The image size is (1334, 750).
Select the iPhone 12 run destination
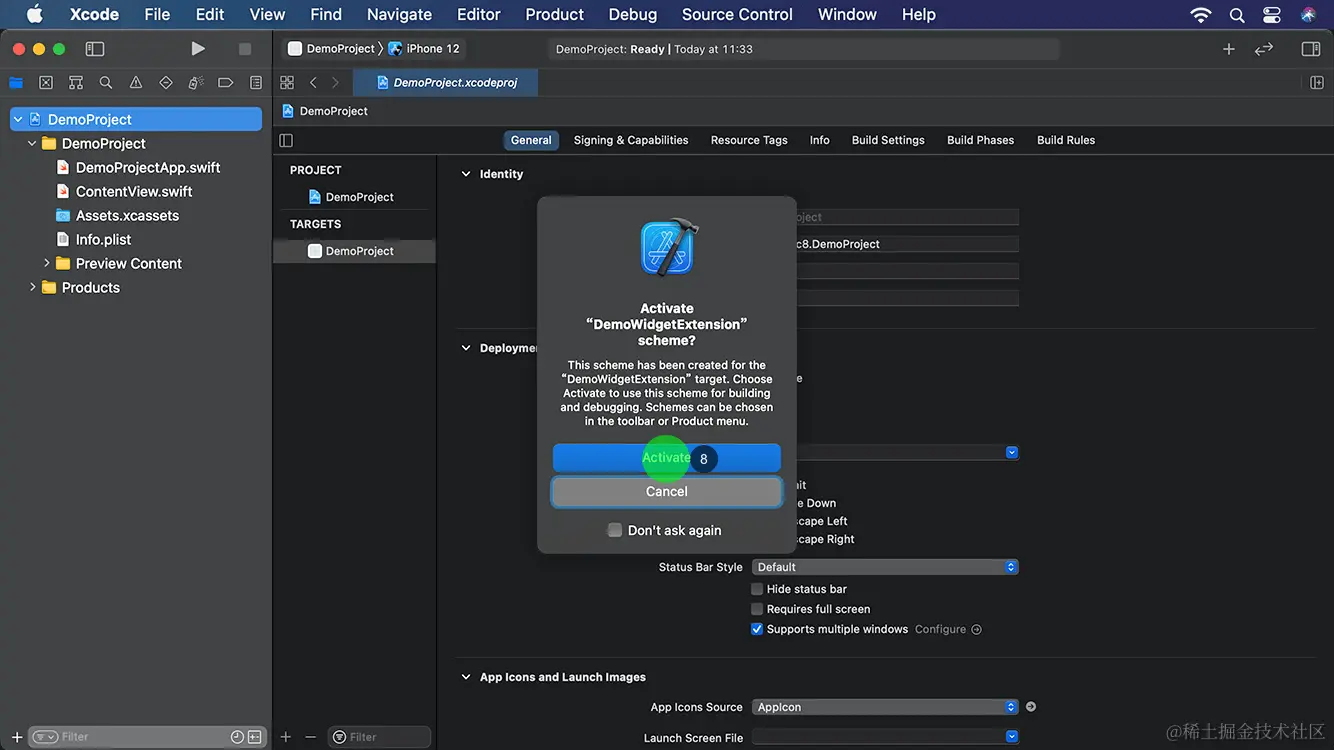424,48
